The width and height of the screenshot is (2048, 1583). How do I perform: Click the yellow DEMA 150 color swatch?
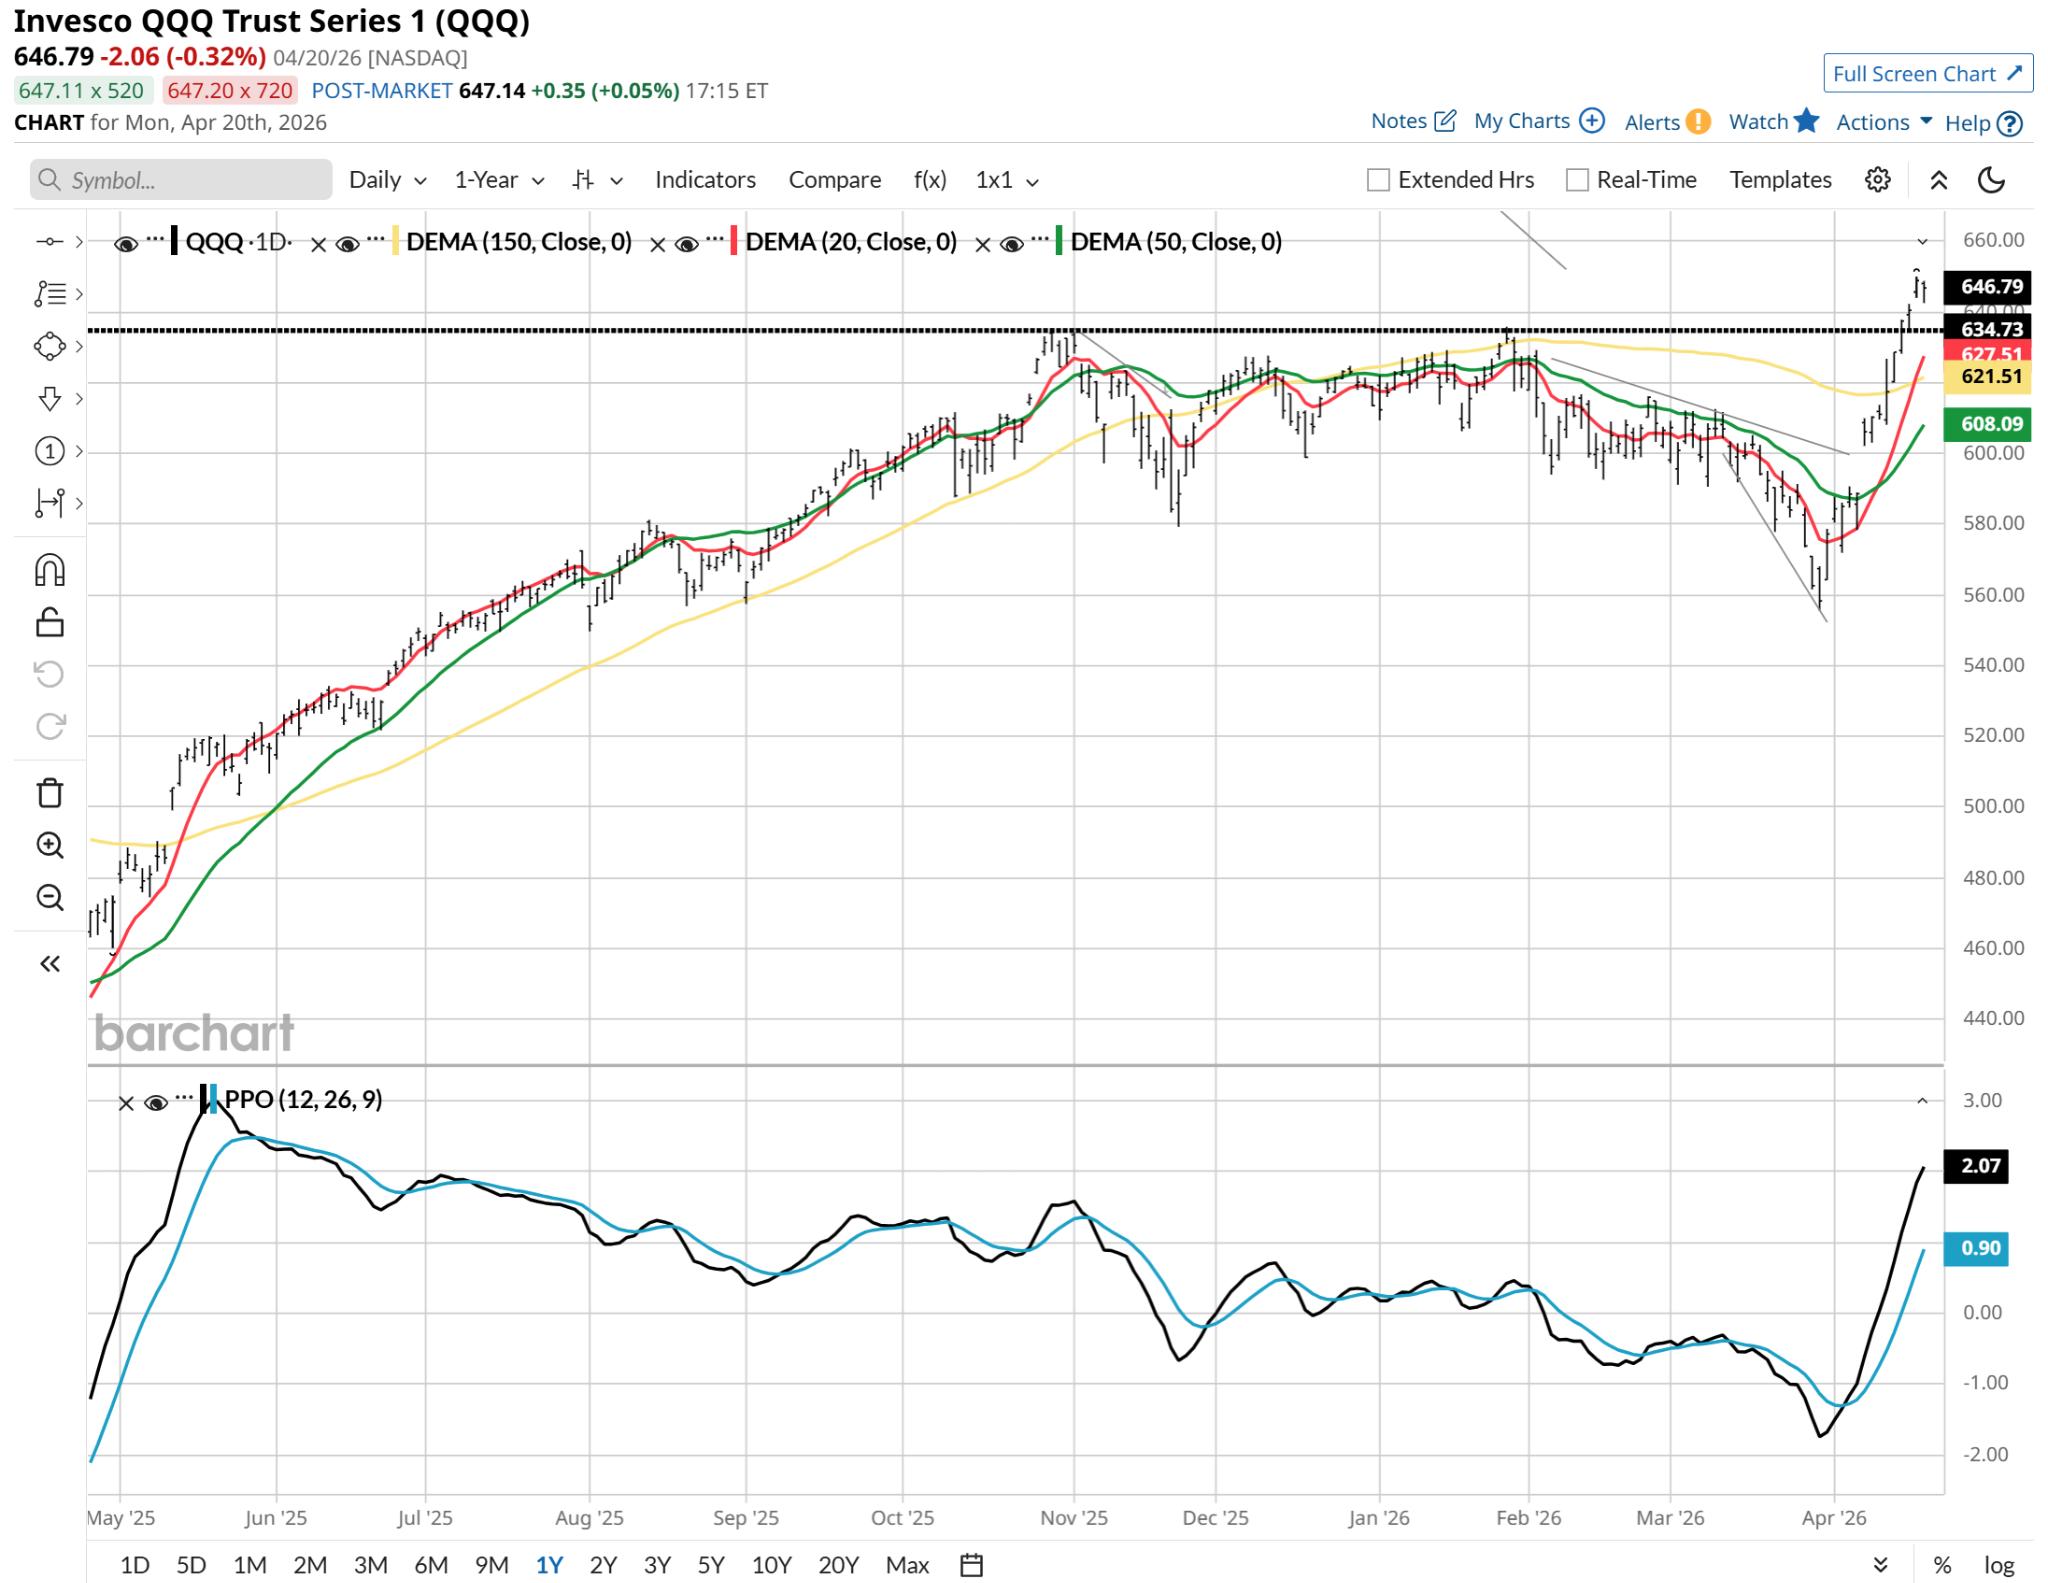point(396,242)
